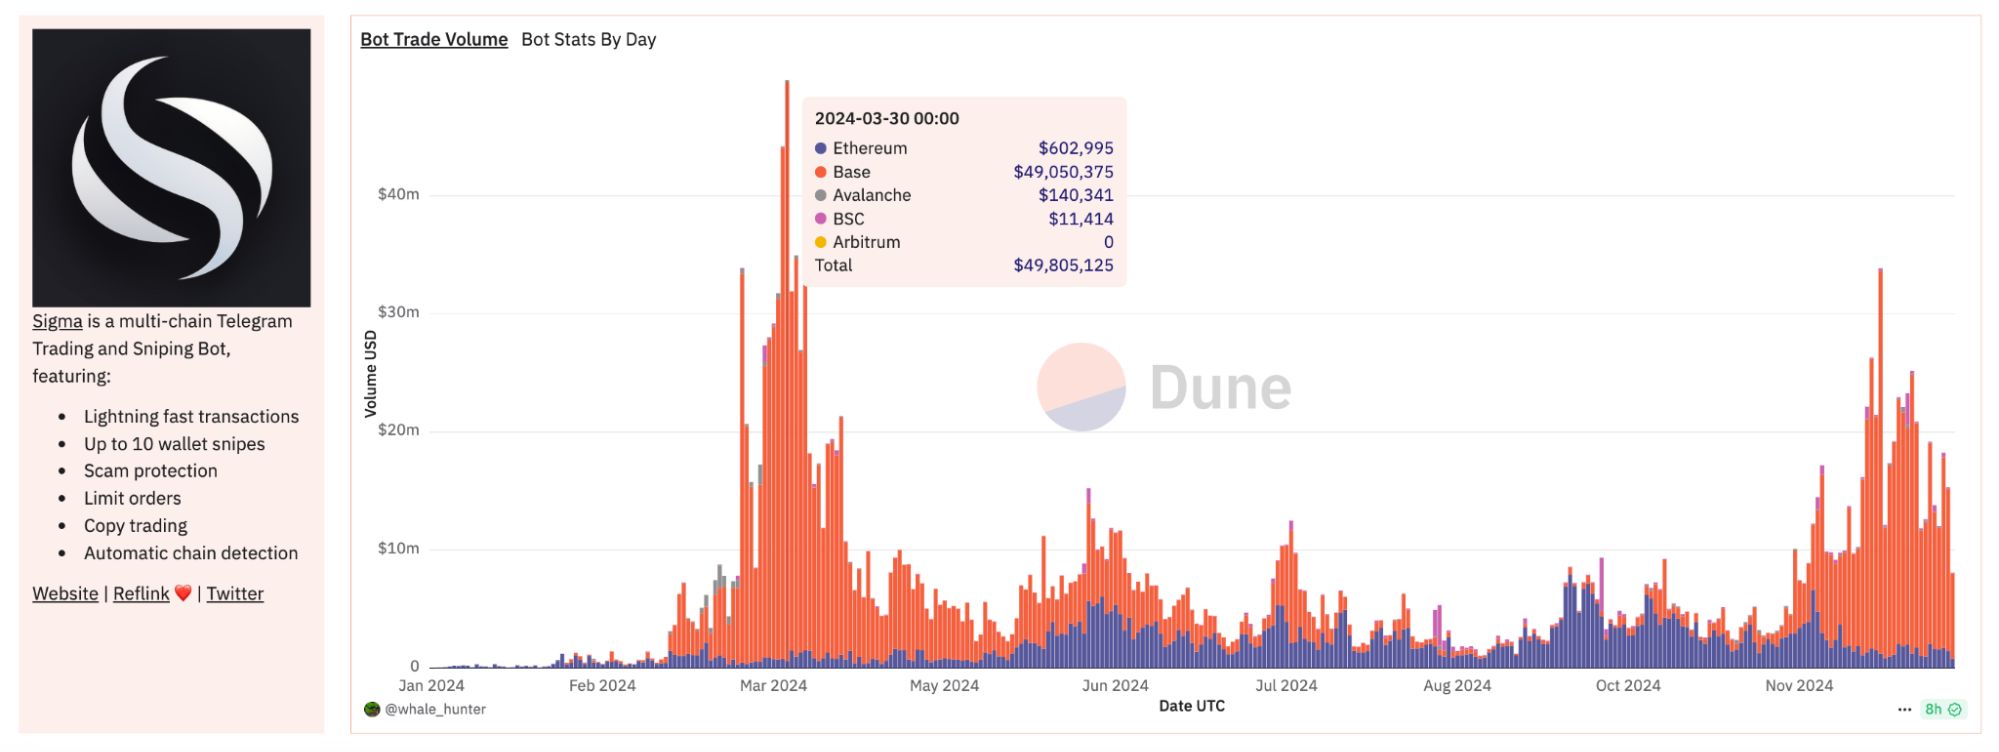Click the red heart emoji icon

tap(183, 593)
